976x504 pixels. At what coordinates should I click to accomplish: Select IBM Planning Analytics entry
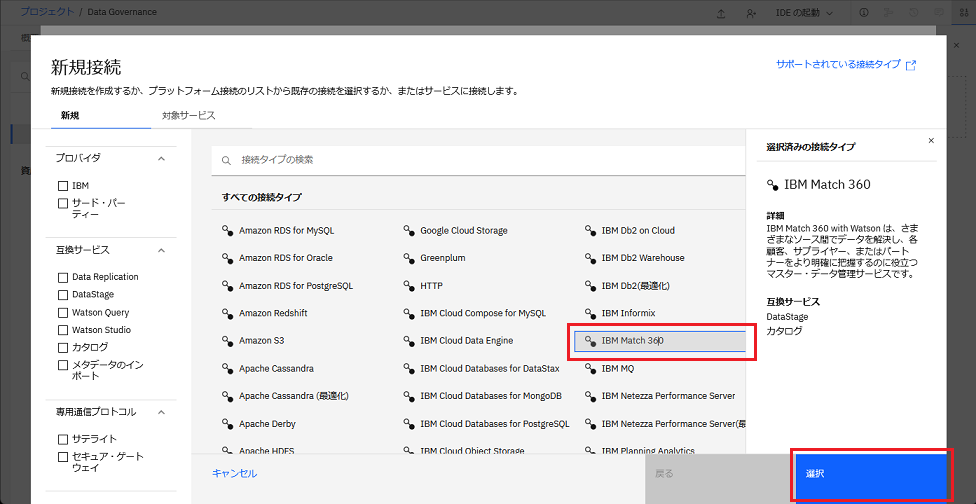648,450
